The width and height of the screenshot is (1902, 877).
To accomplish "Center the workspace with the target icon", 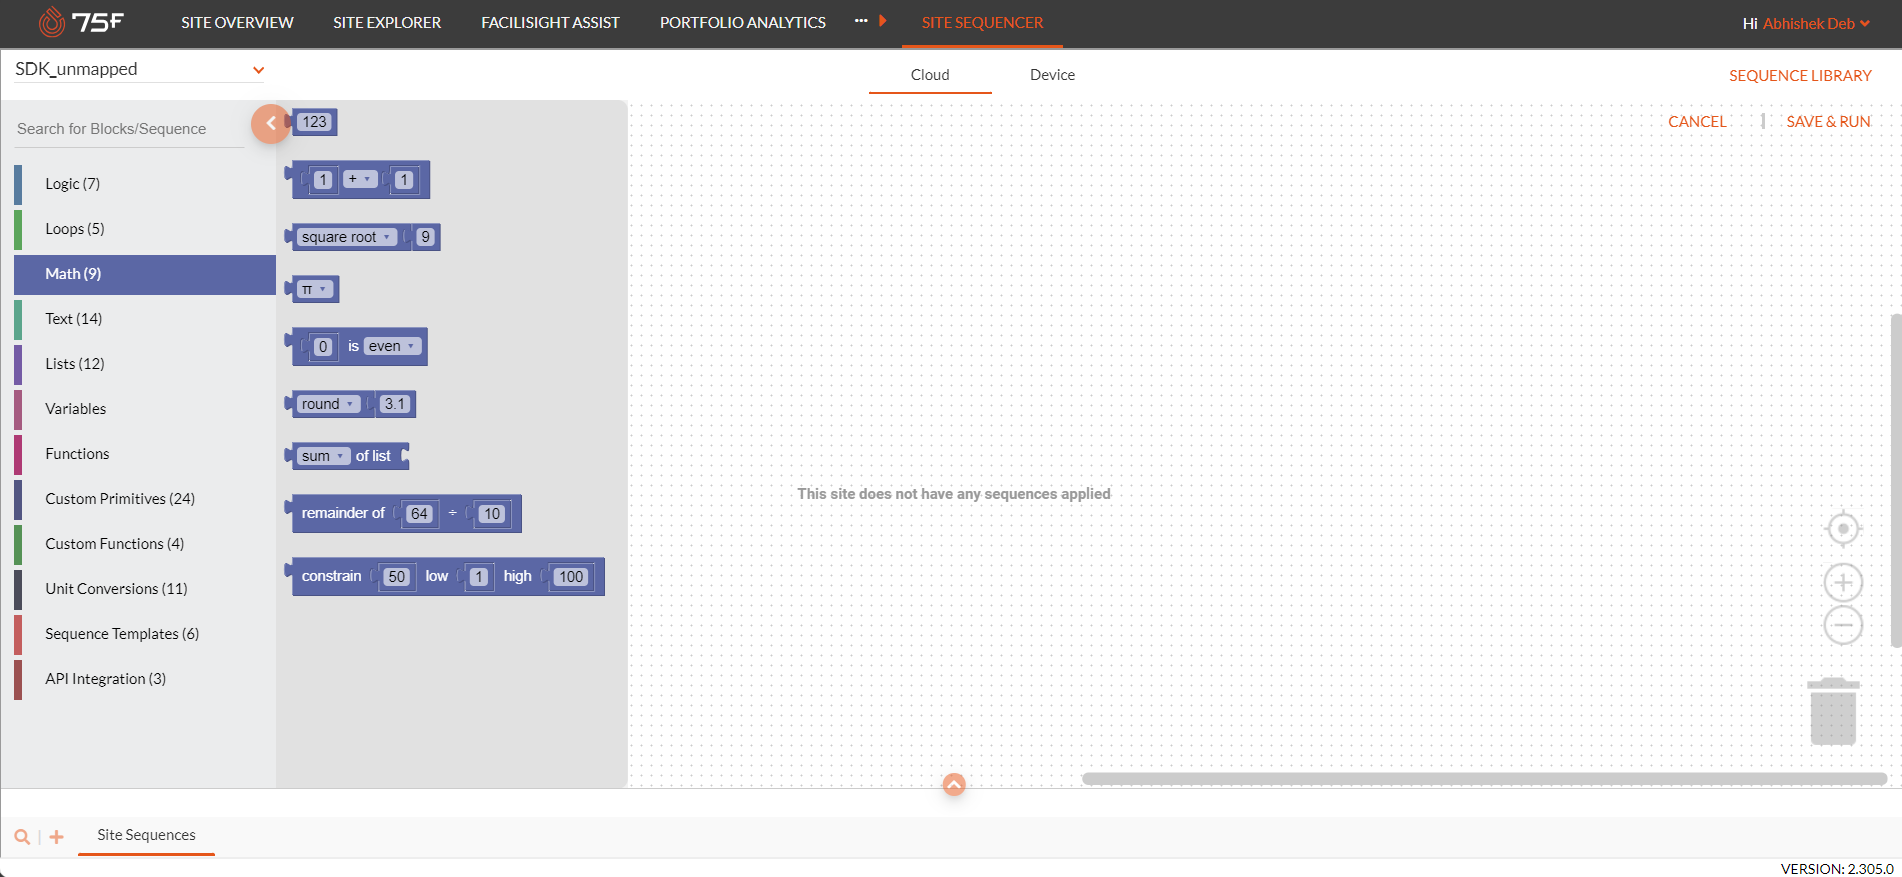I will 1843,528.
